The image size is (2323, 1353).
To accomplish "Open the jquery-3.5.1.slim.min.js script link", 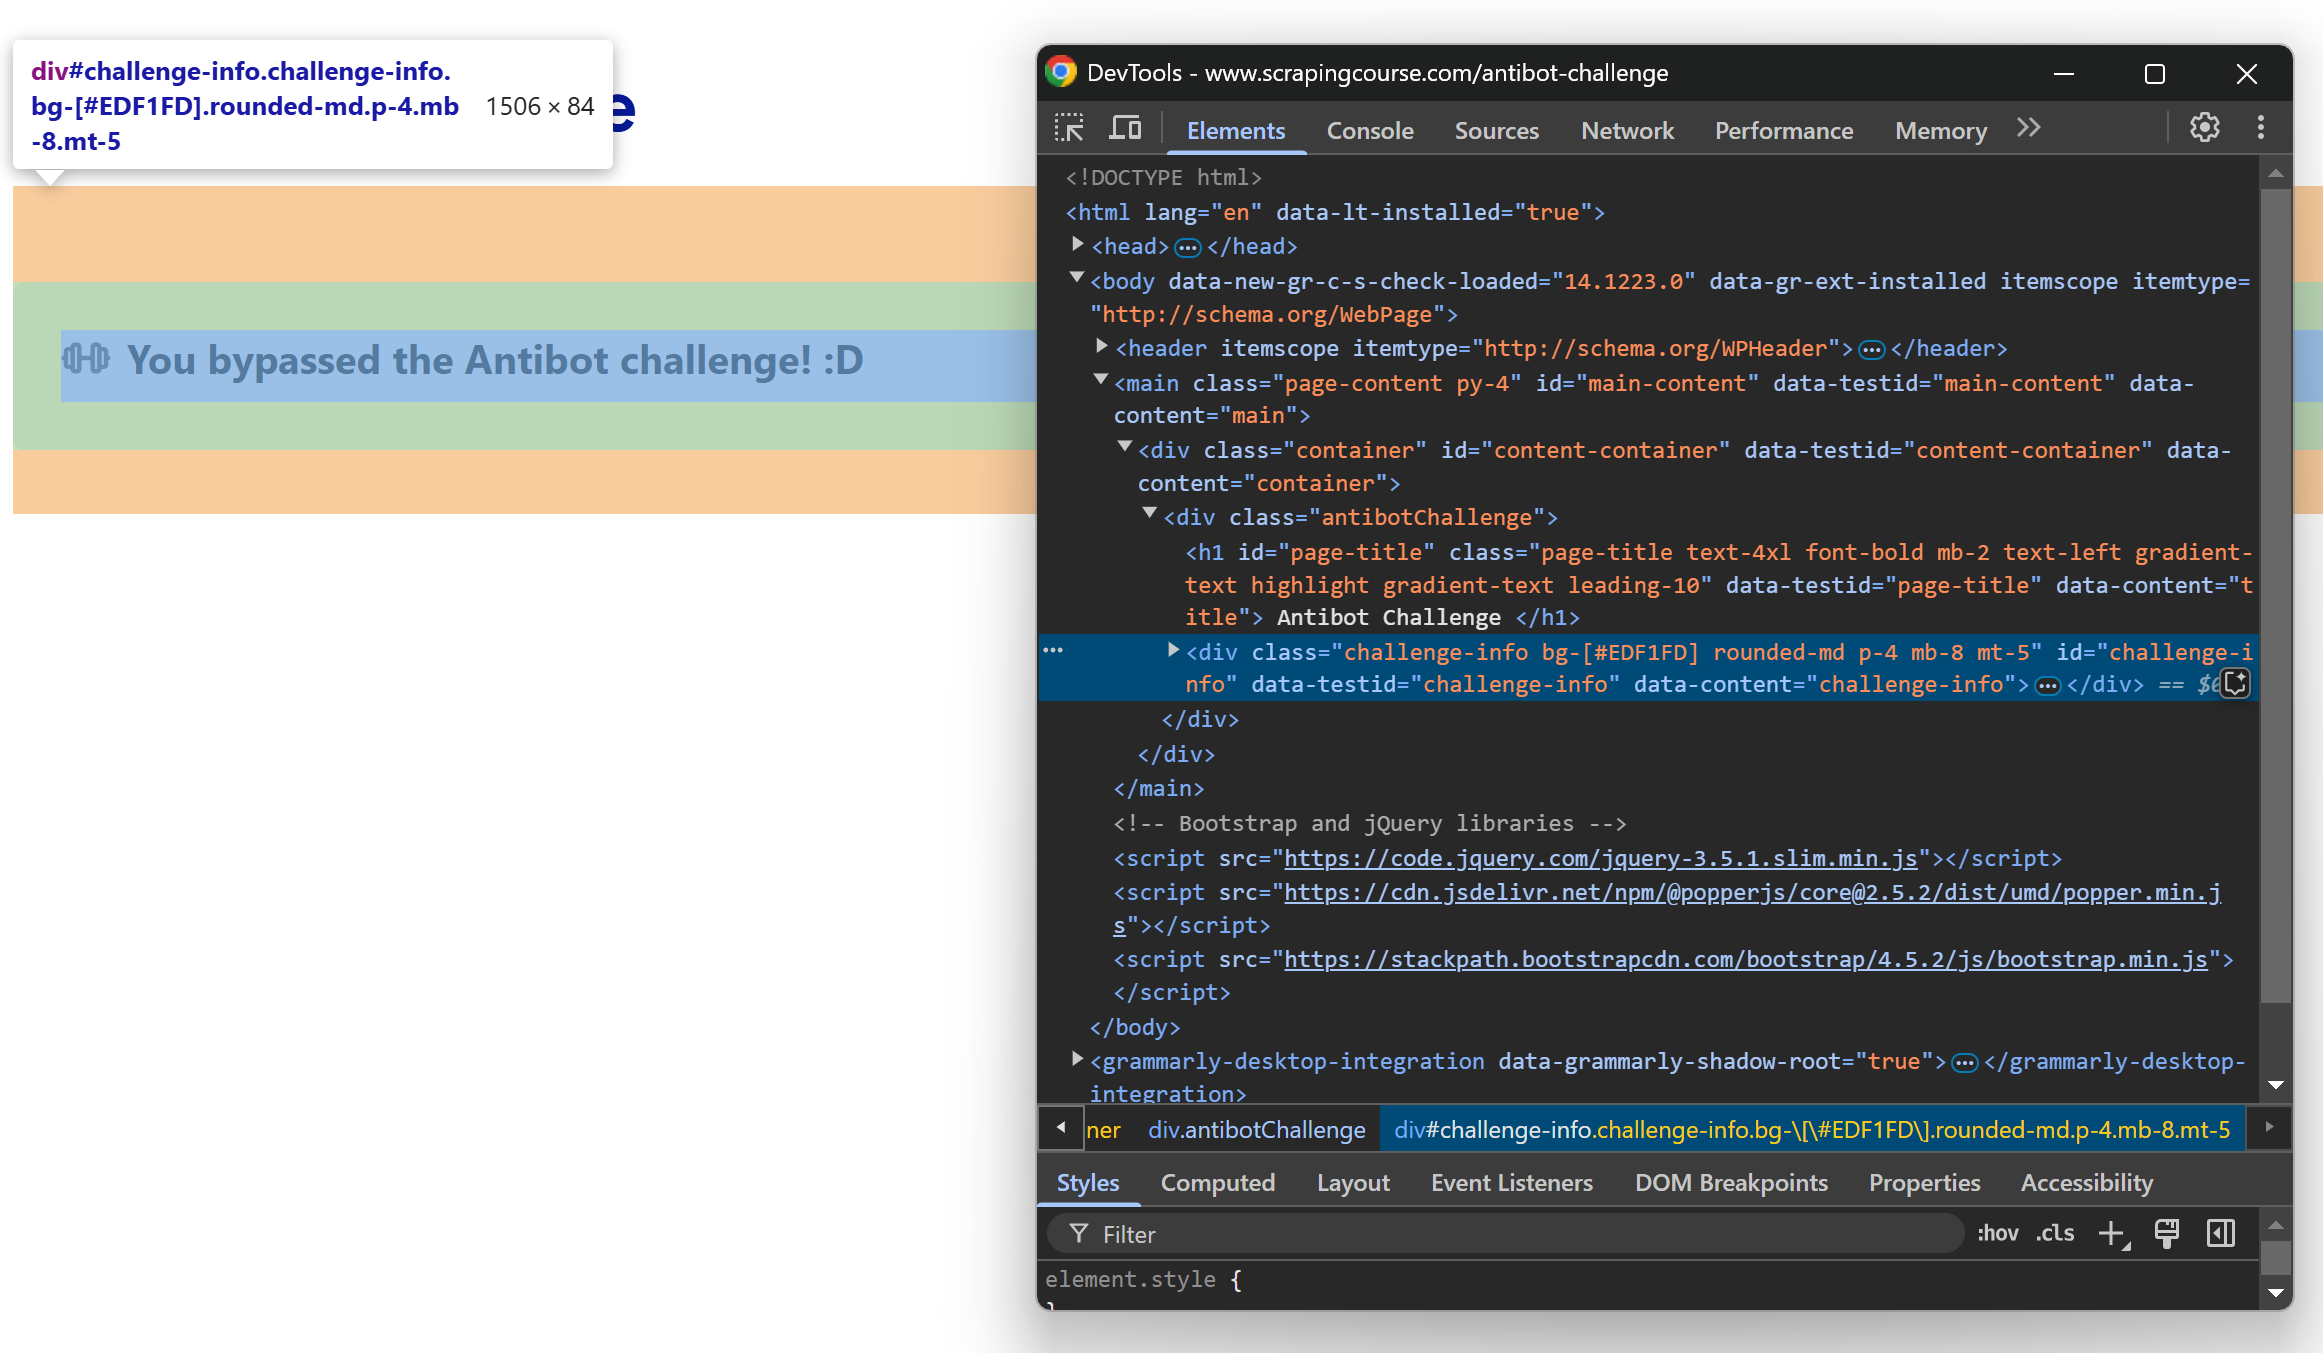I will [1601, 858].
